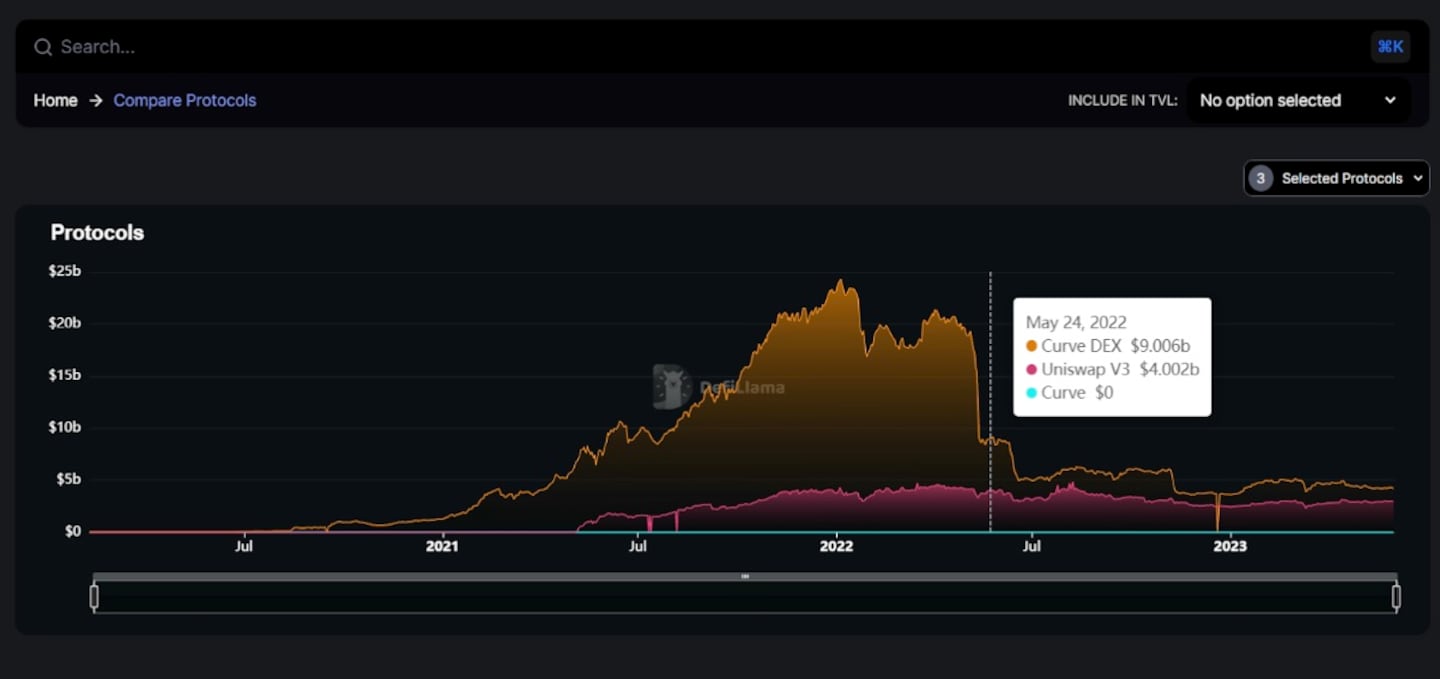Open the Selected Protocols dropdown
This screenshot has height=679, width=1440.
click(x=1336, y=178)
